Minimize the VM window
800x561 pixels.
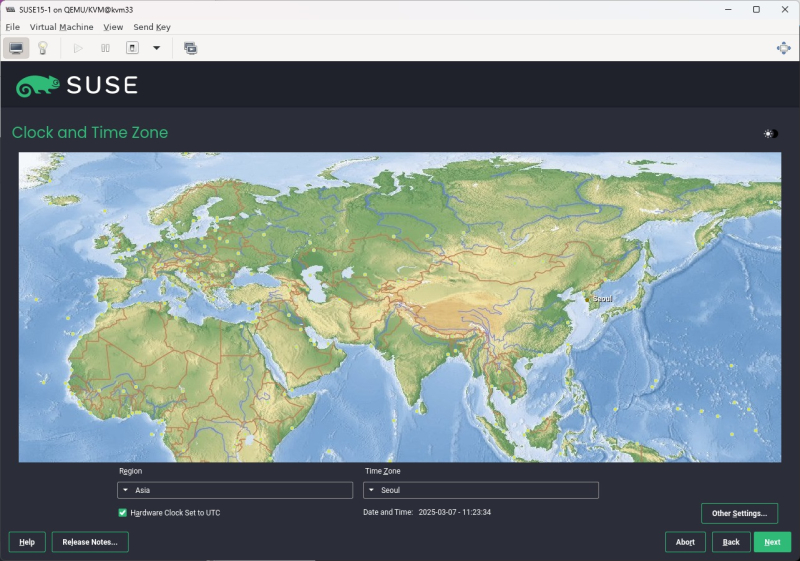(728, 10)
